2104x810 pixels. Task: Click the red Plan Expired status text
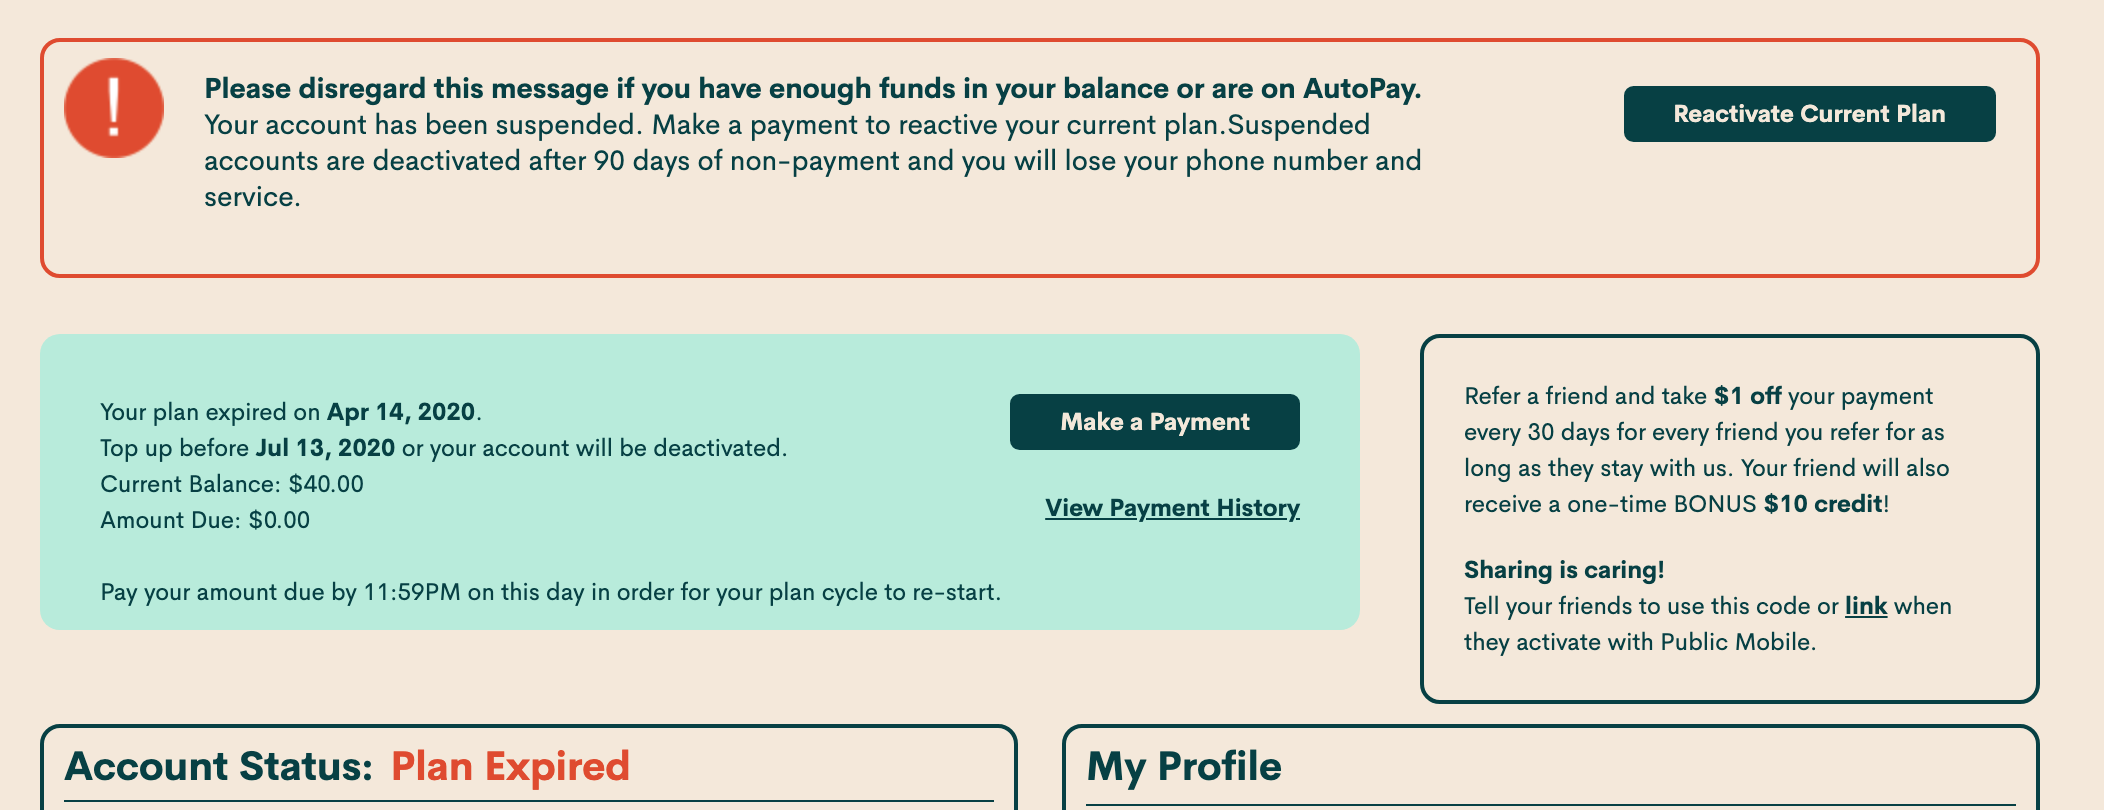pos(510,766)
